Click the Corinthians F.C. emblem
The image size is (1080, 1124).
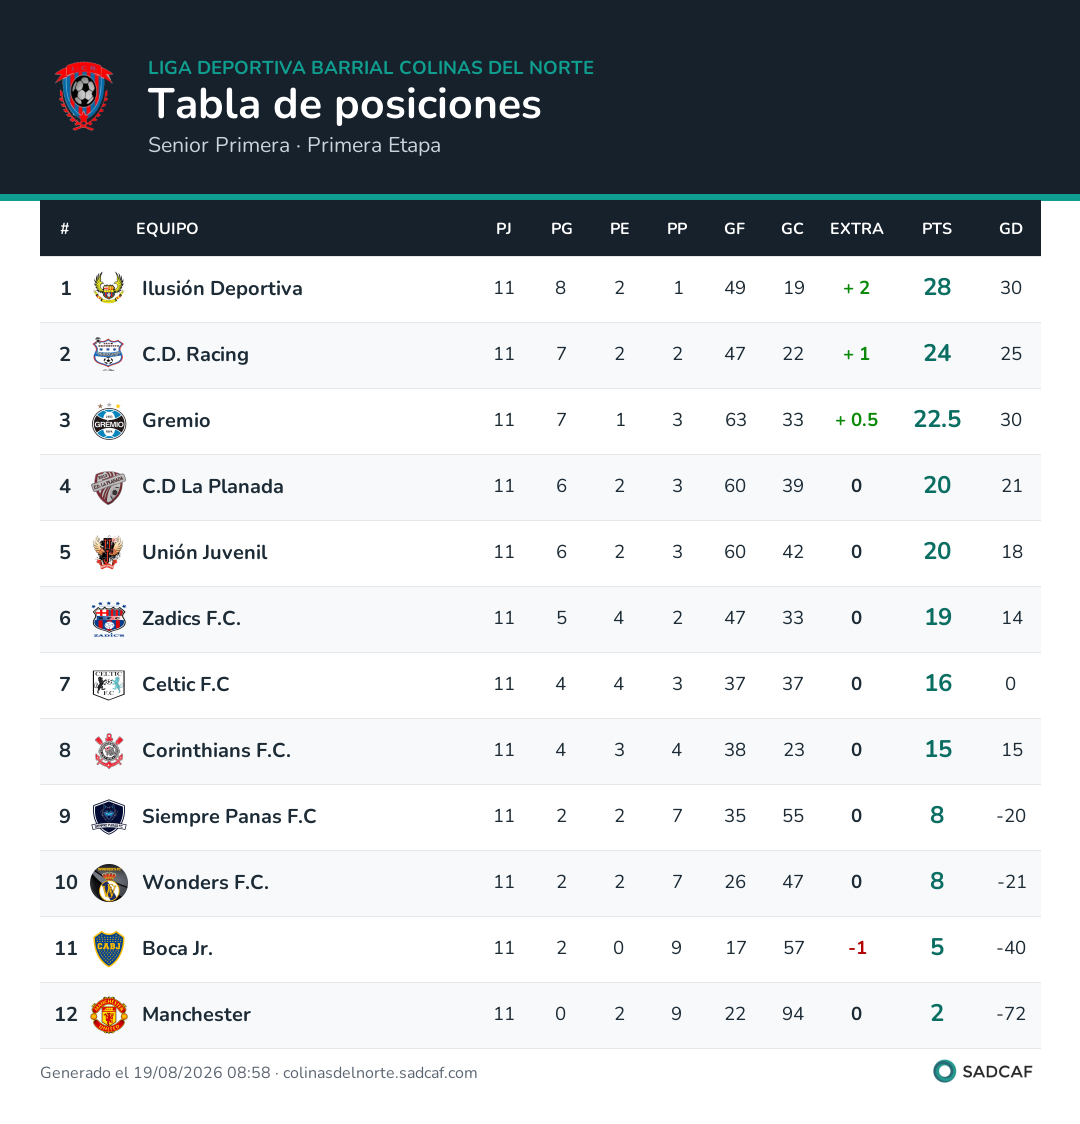coord(109,751)
